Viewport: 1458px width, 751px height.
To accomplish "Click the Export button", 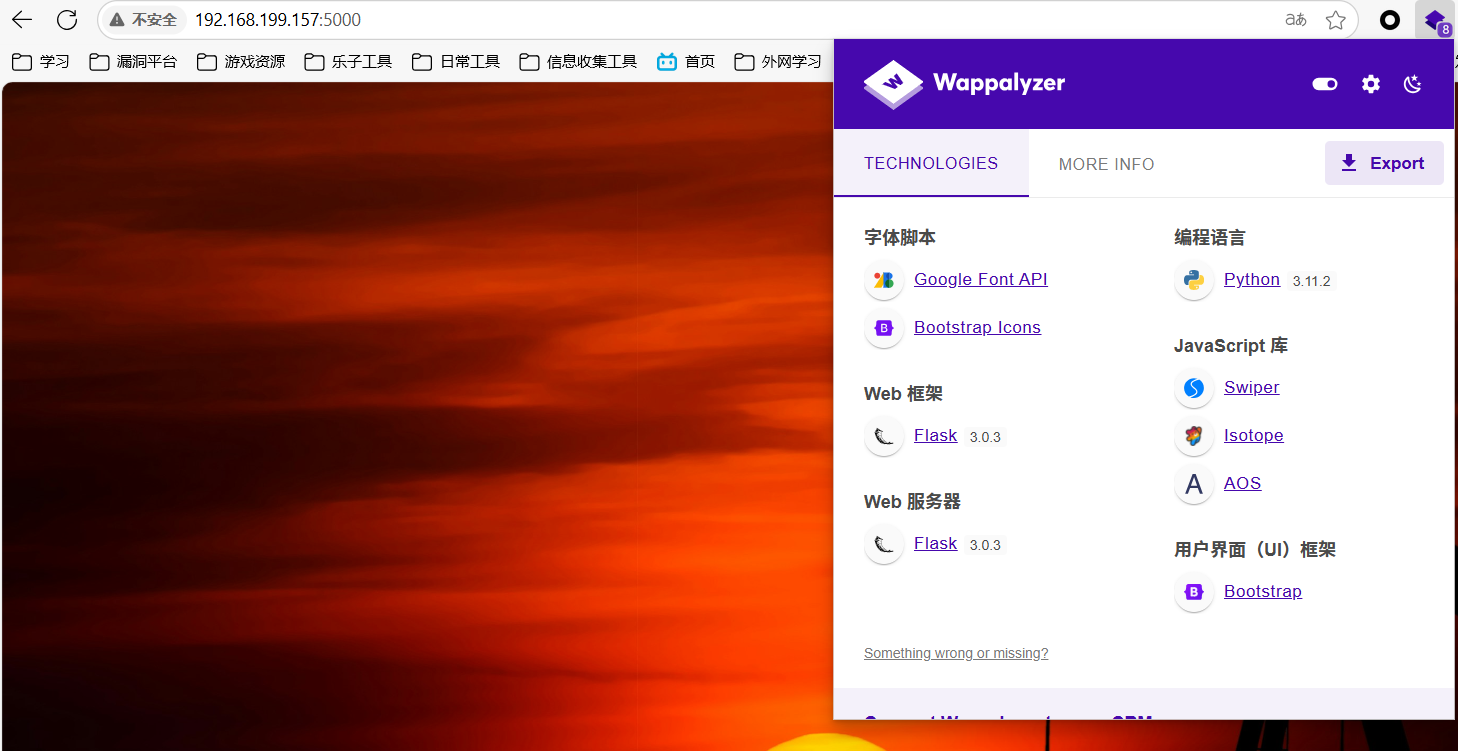I will click(1384, 163).
